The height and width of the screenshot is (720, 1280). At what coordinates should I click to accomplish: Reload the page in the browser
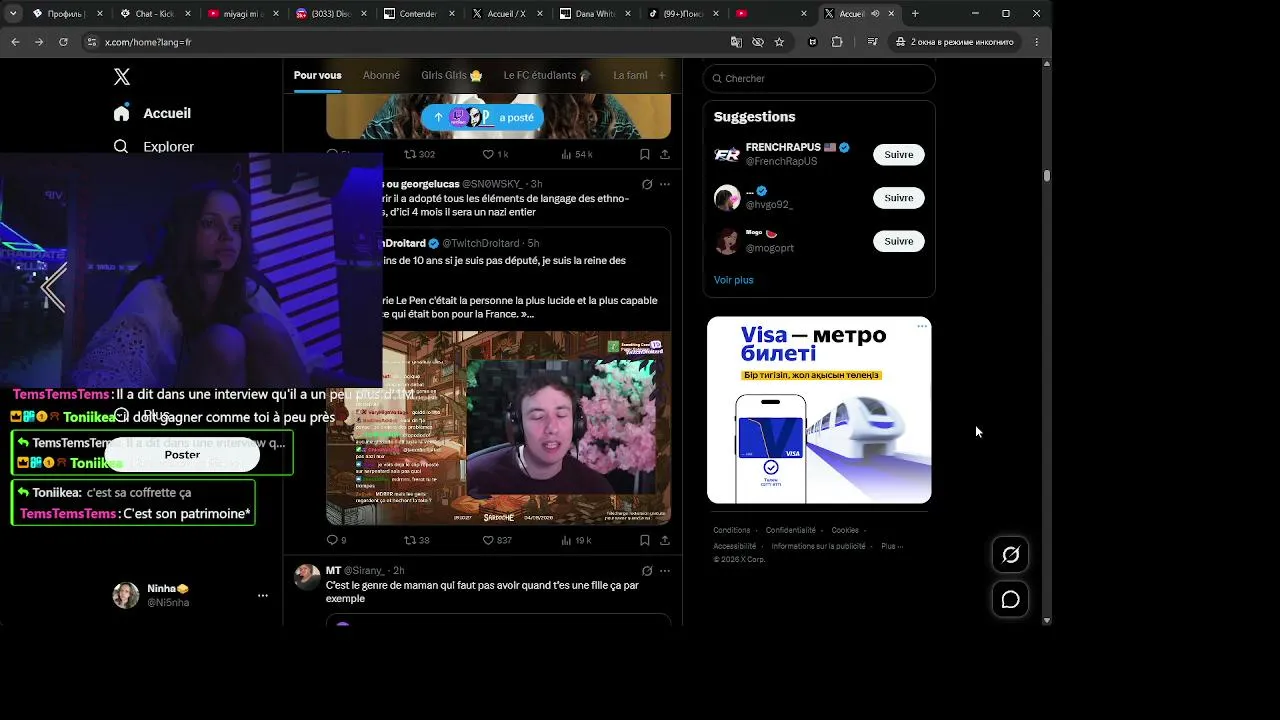(63, 42)
